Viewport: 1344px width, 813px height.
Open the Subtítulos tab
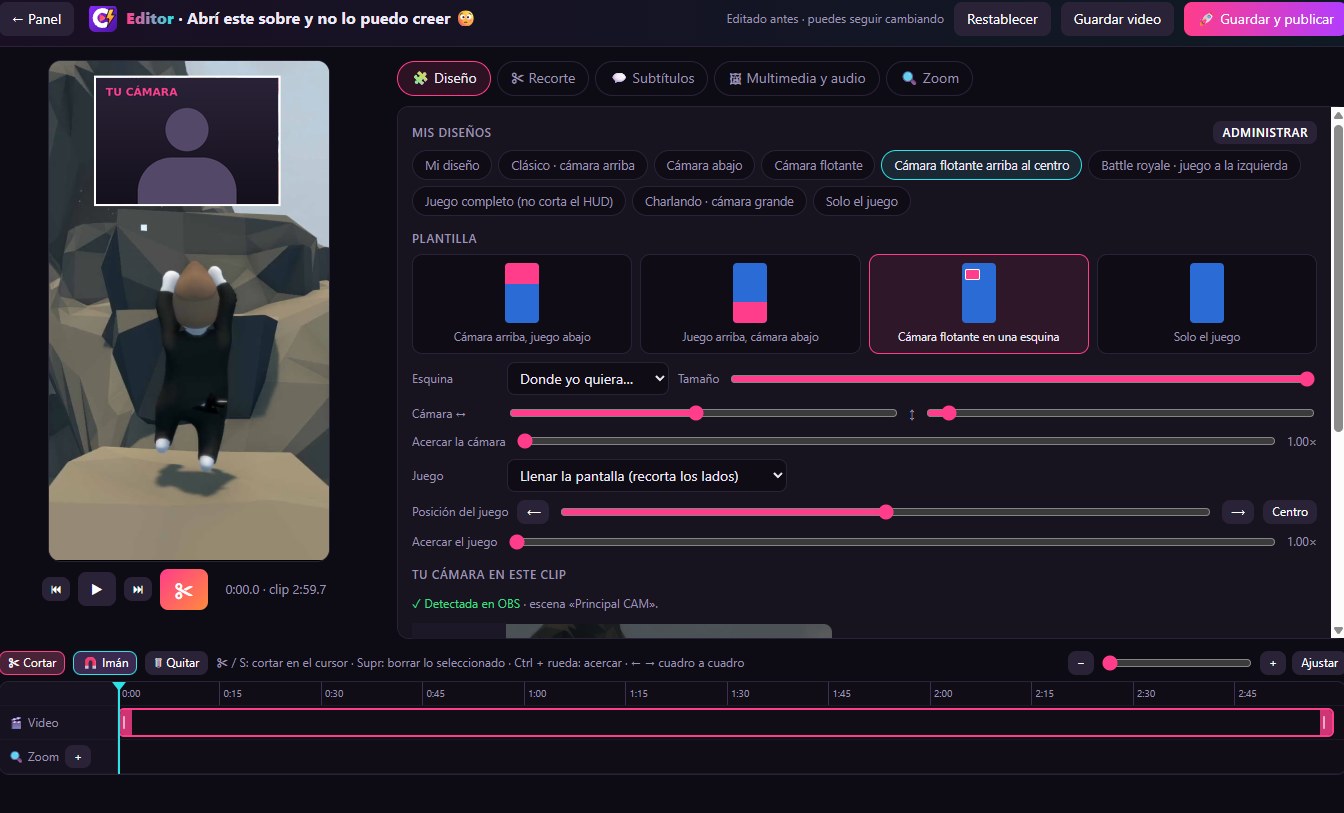tap(652, 78)
